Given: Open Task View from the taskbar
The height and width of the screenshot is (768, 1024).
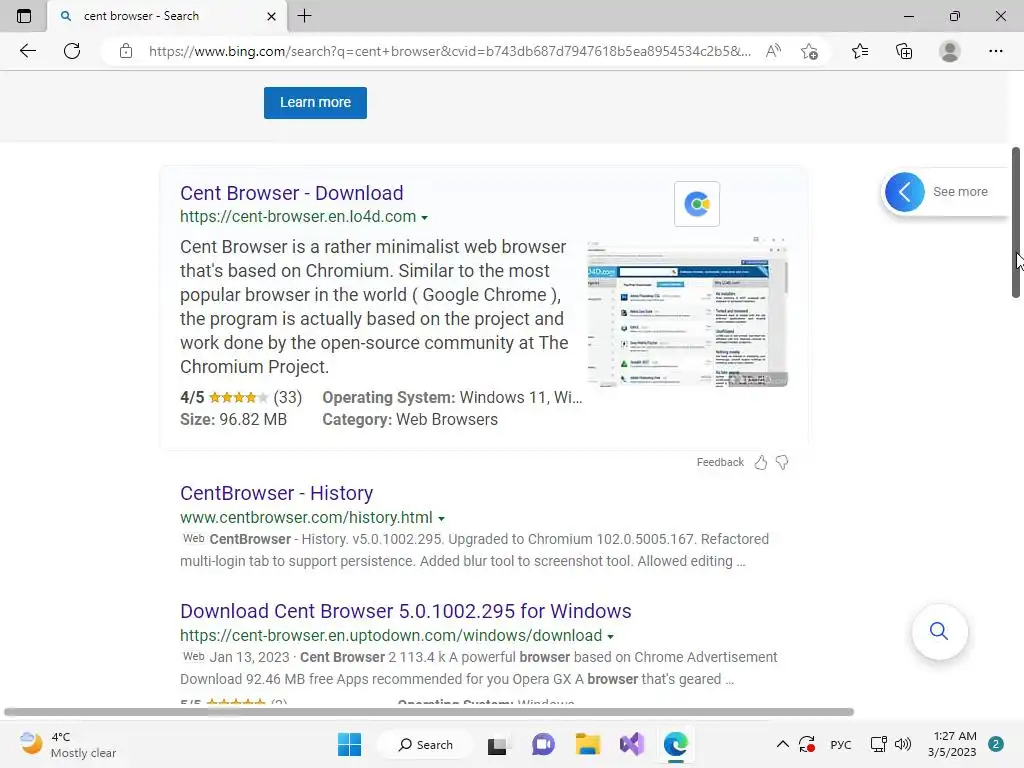Looking at the screenshot, I should coord(498,744).
